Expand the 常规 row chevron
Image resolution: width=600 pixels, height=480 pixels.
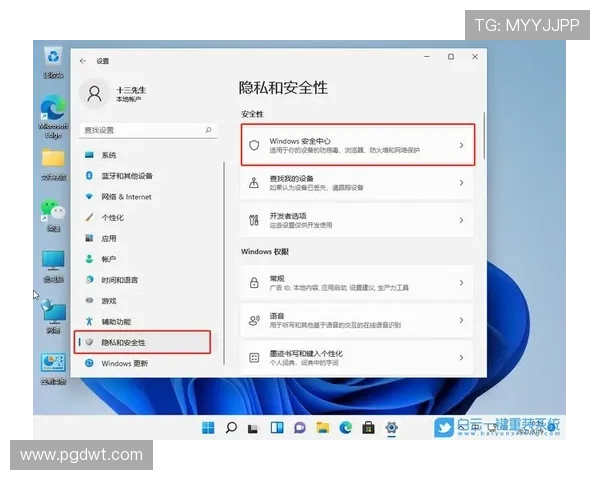tap(461, 283)
